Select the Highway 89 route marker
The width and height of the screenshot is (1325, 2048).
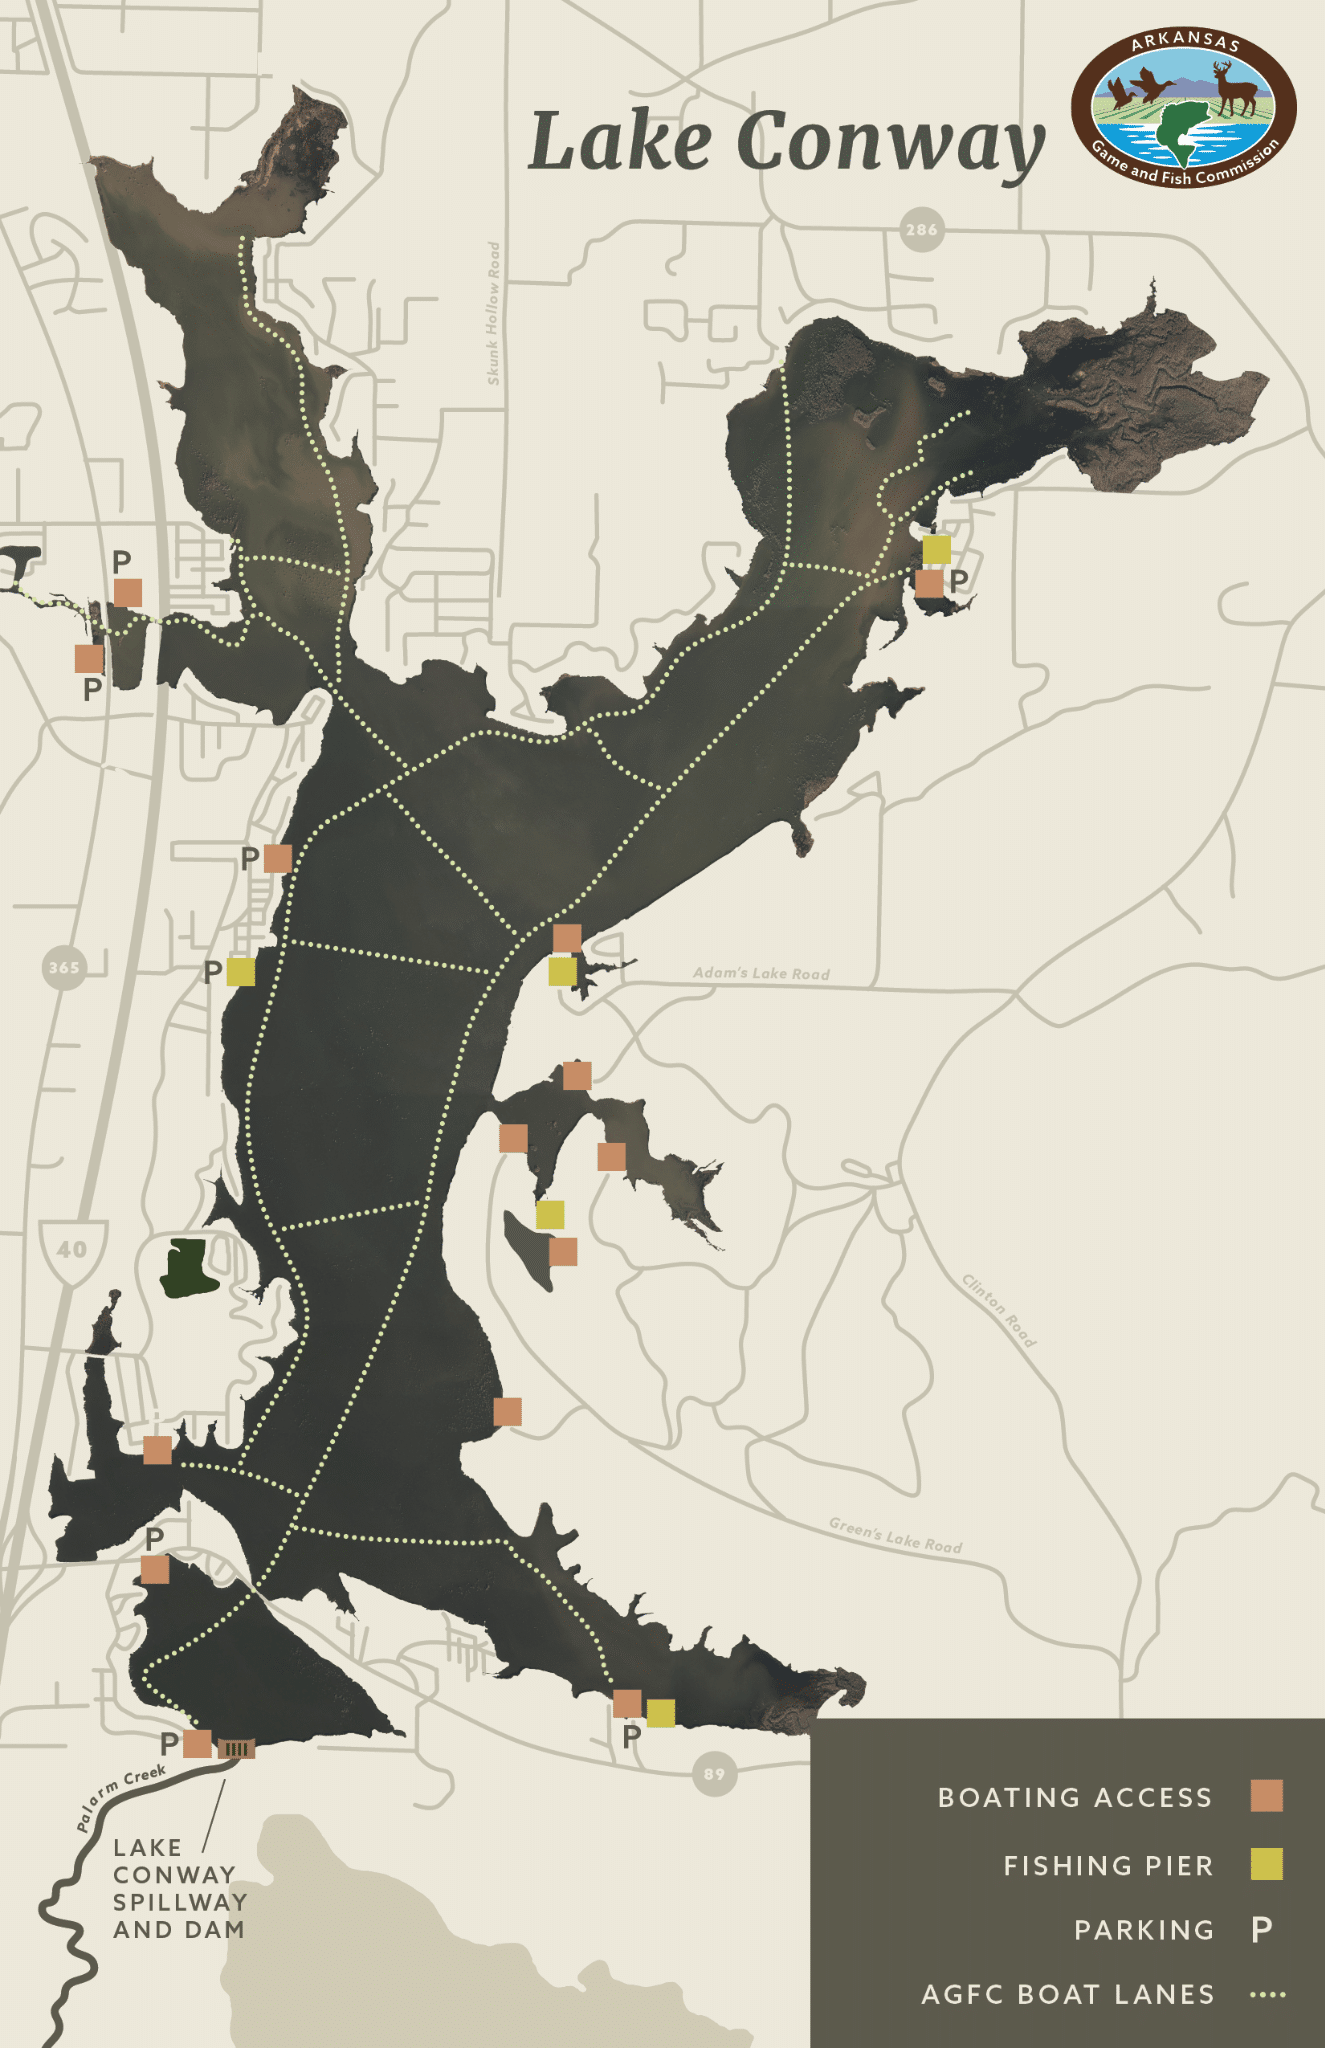coord(713,1774)
